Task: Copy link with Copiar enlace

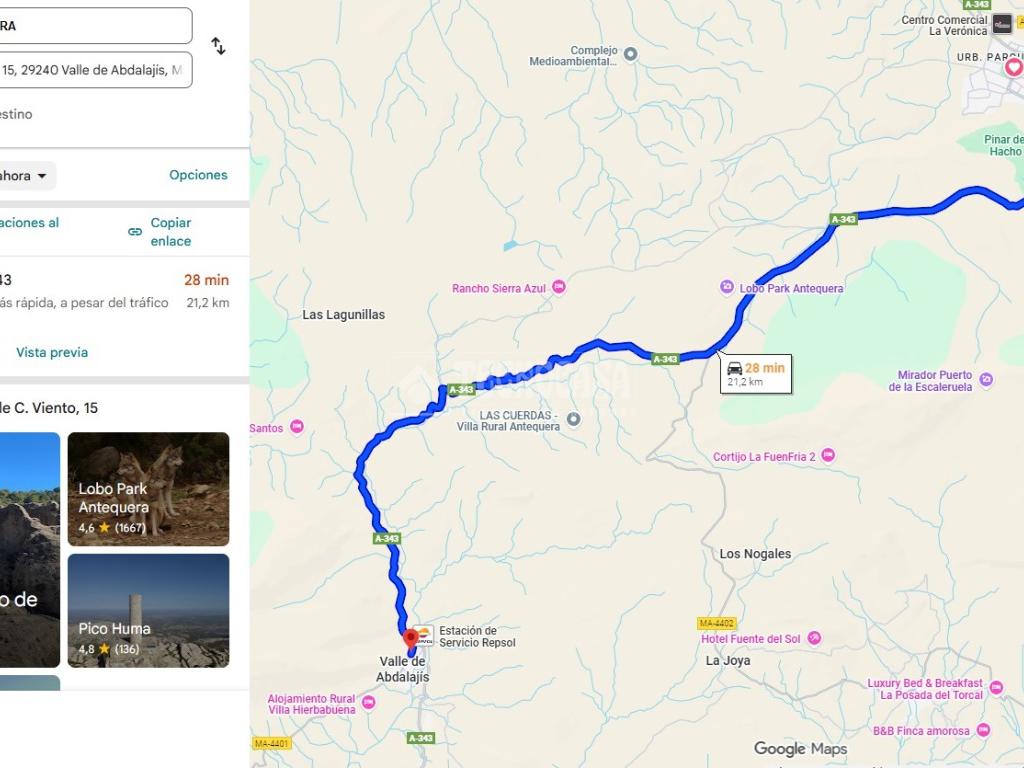Action: [x=161, y=232]
